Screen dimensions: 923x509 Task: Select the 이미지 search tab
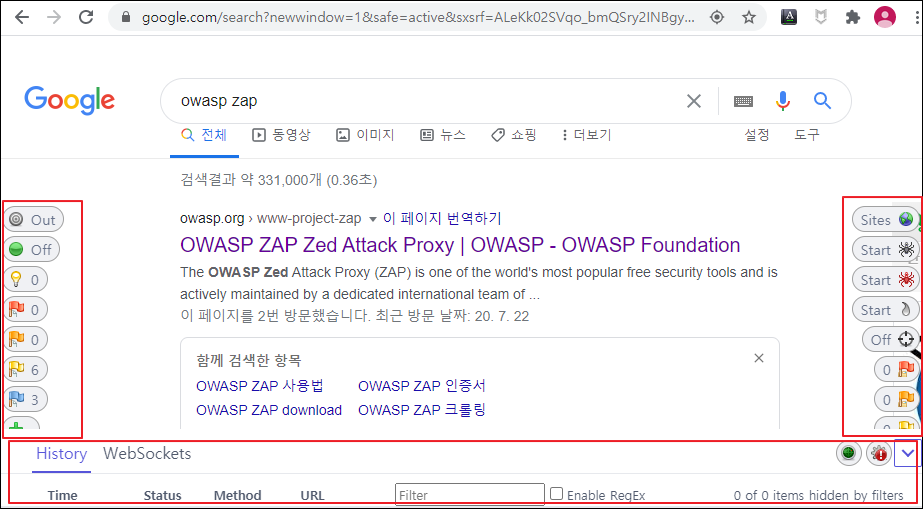[x=365, y=135]
